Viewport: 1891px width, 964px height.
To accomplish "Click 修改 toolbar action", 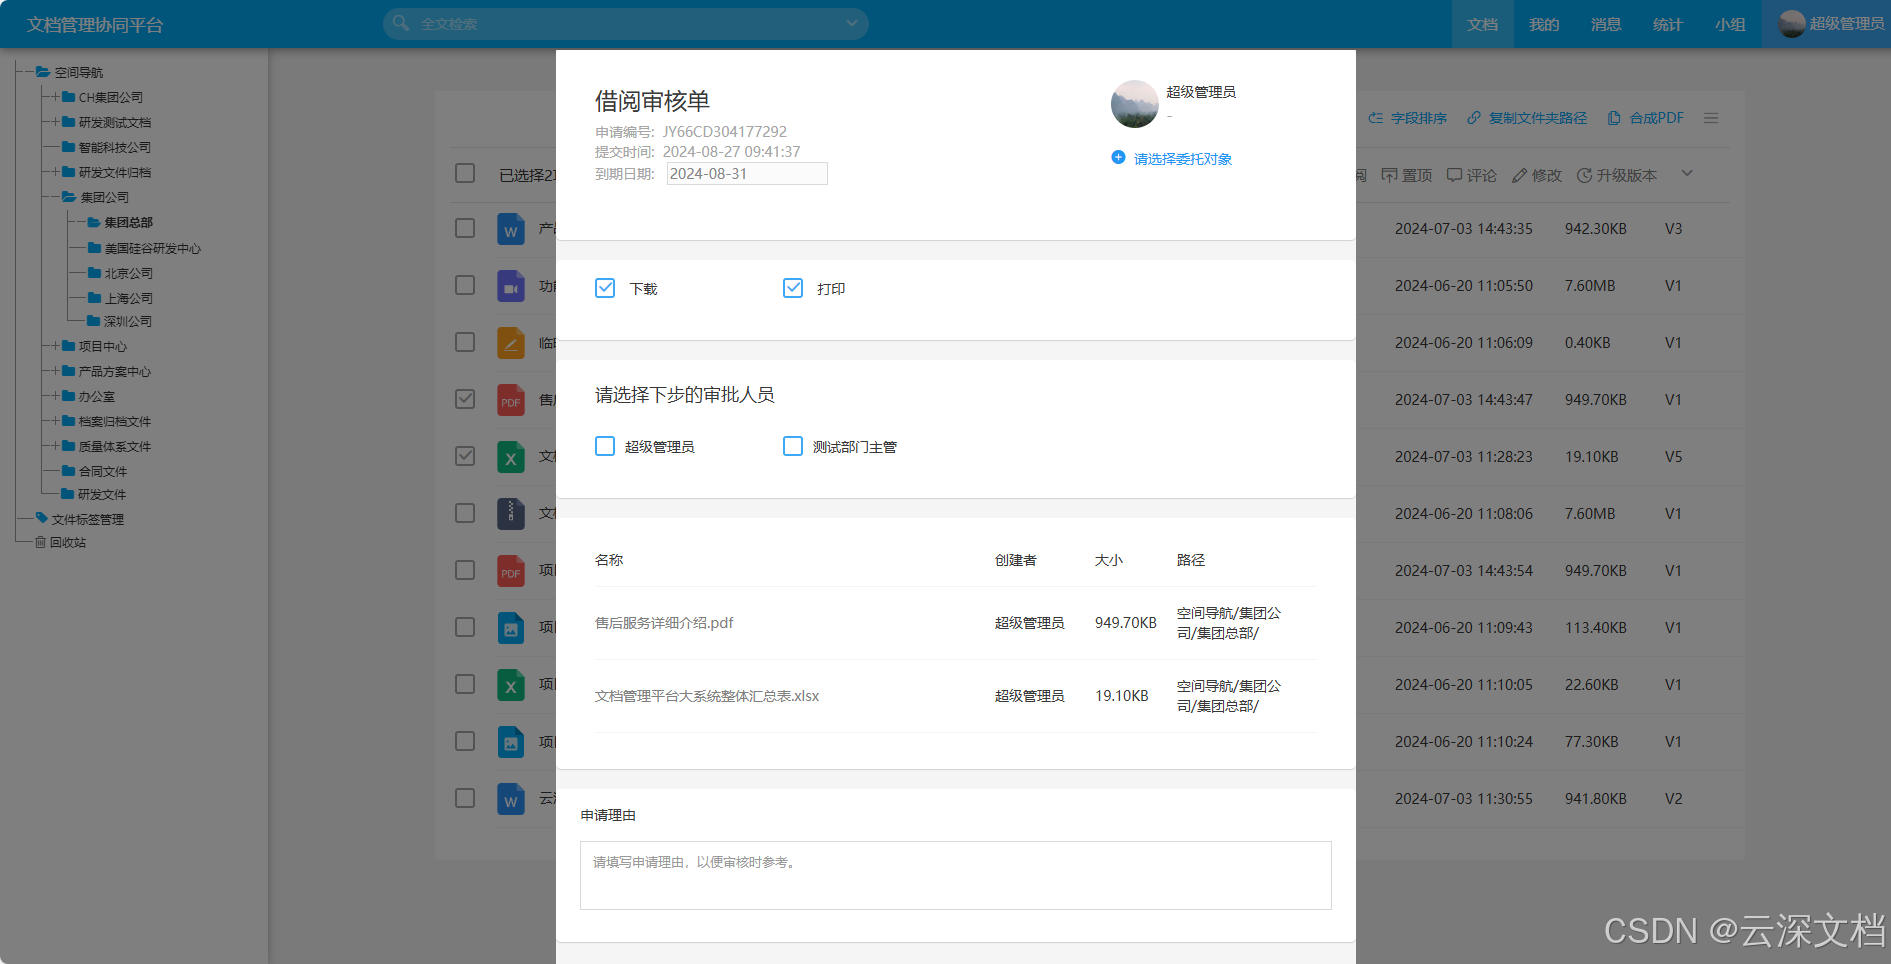I will (1537, 175).
